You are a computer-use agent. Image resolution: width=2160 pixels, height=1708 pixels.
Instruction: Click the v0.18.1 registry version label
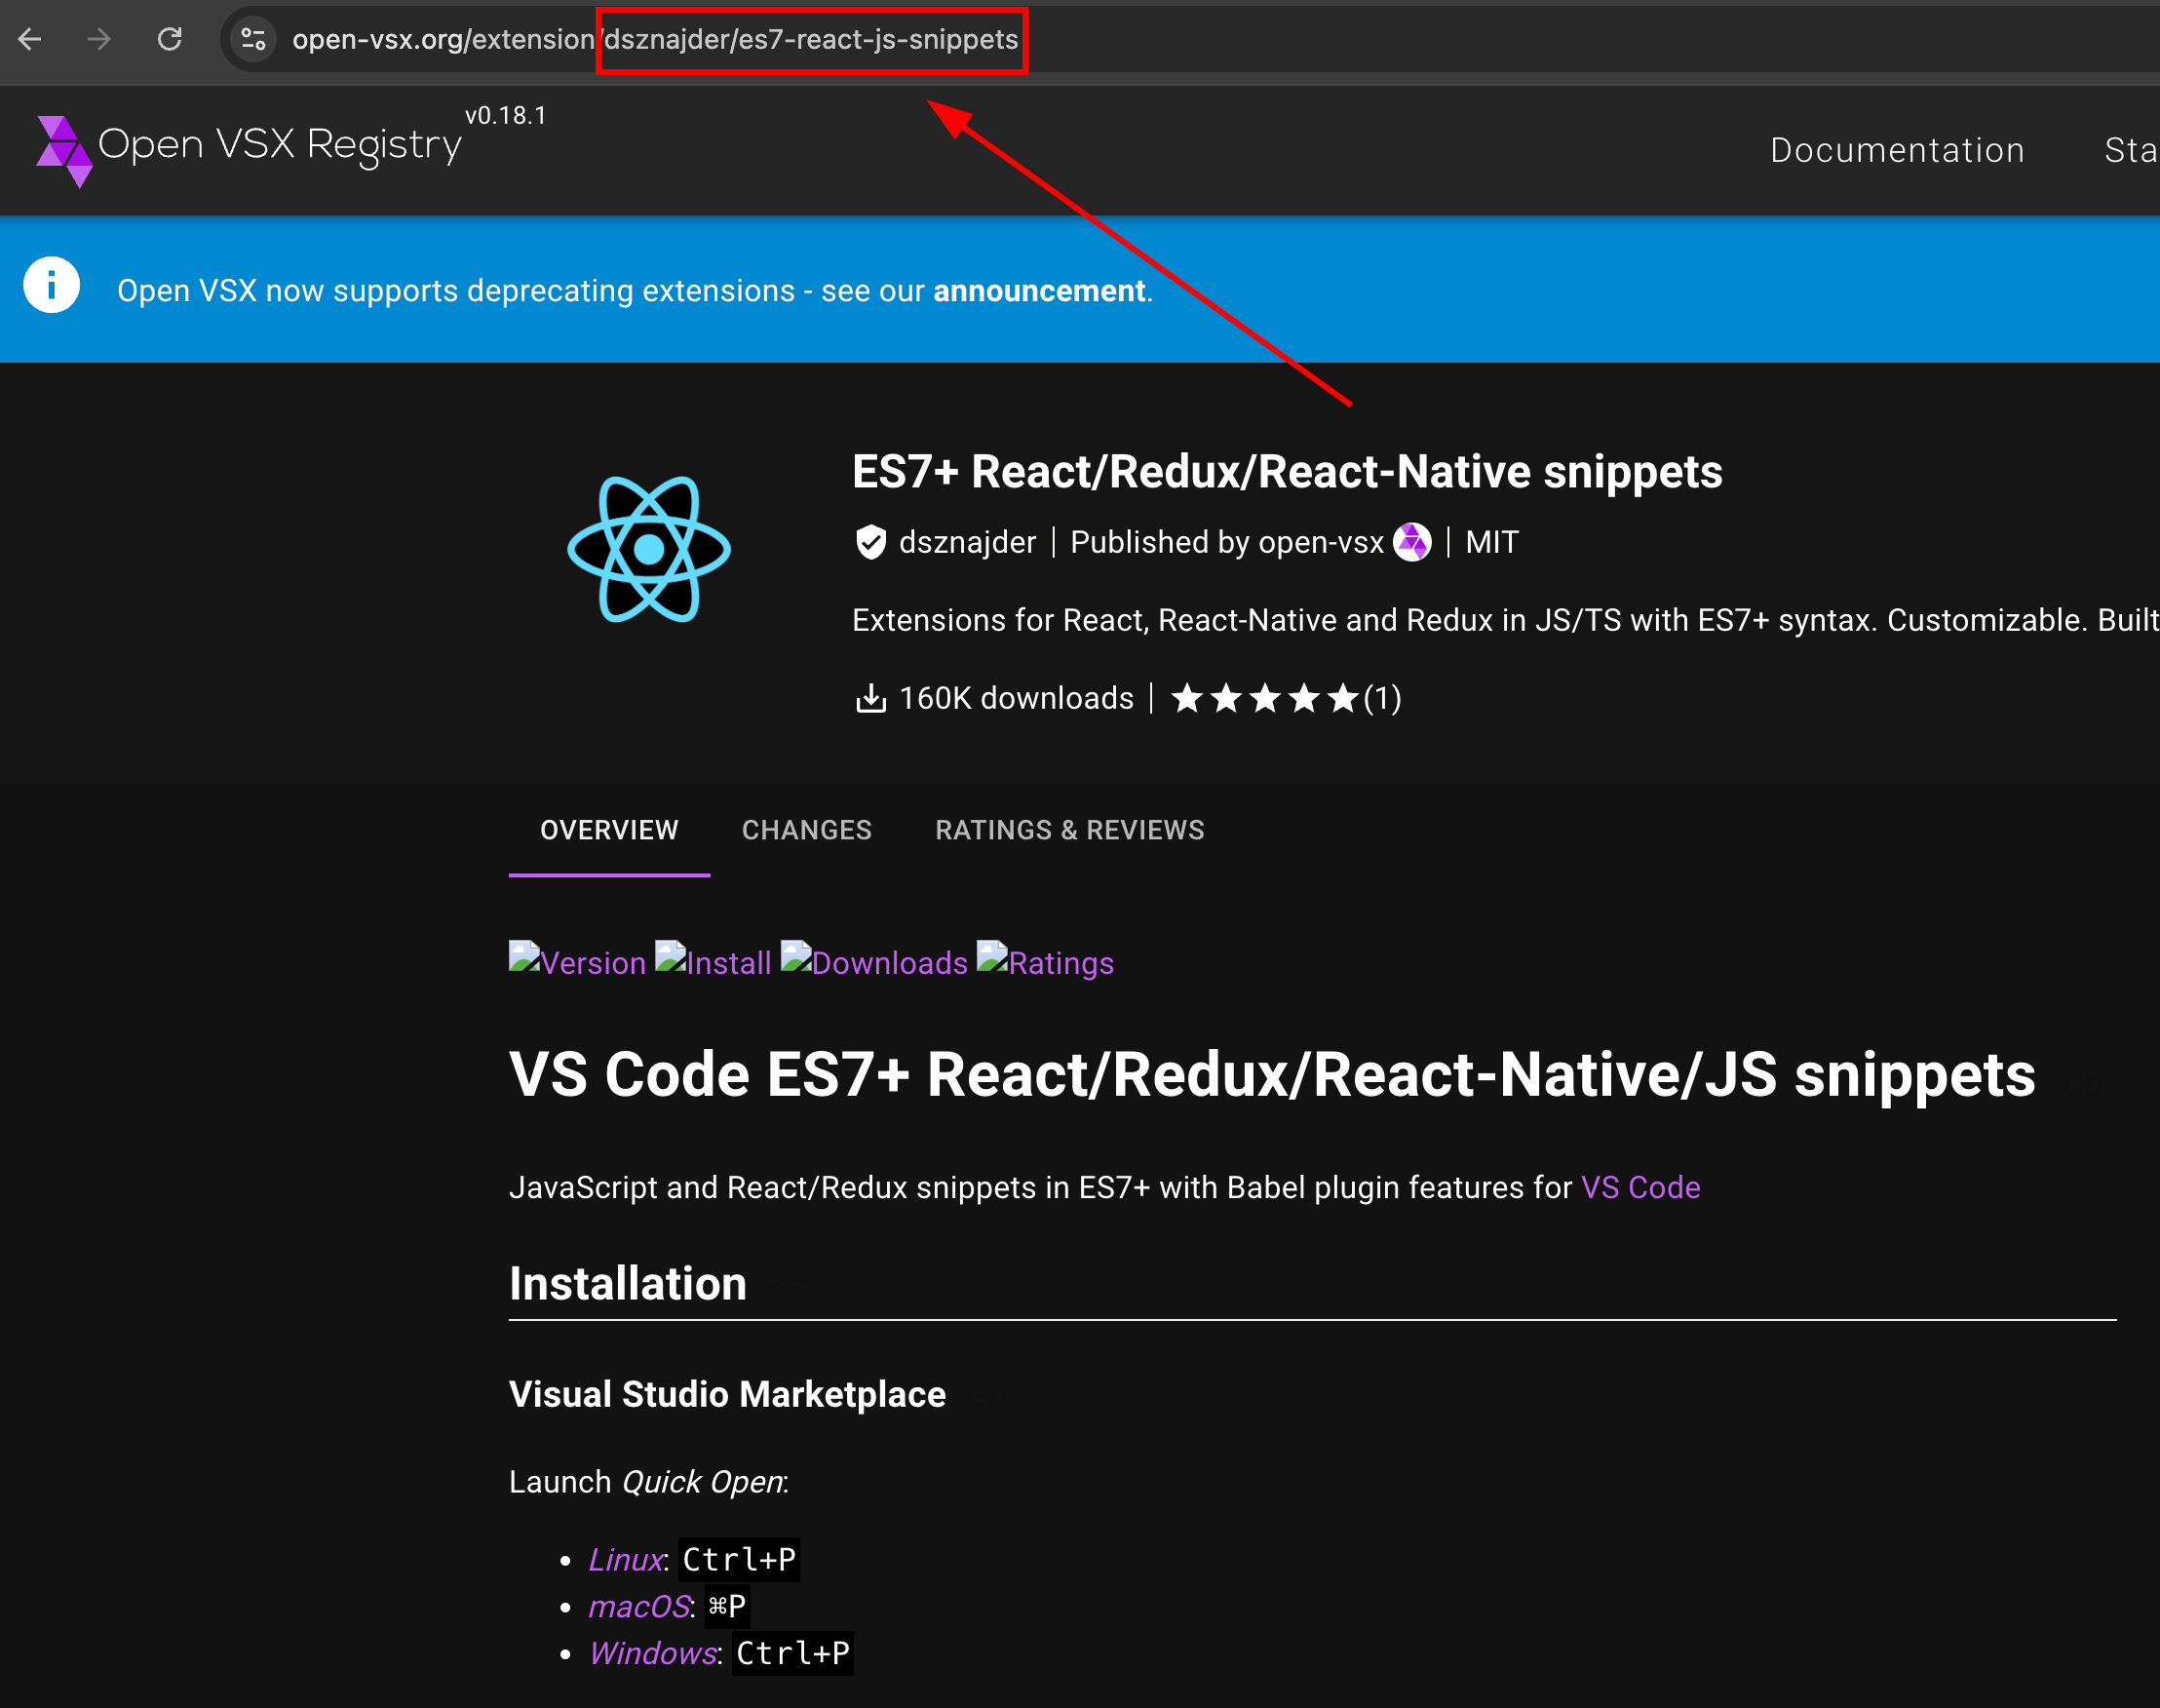(x=506, y=116)
